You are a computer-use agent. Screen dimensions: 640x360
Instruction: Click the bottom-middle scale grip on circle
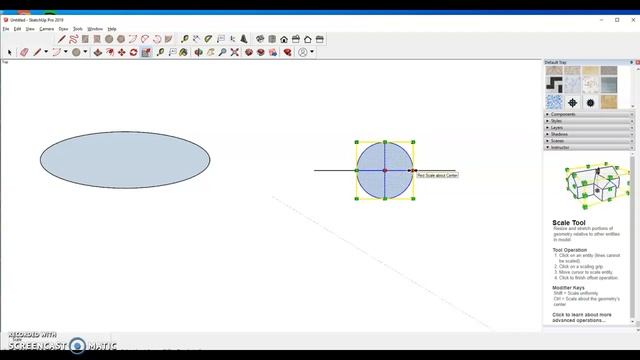(x=385, y=199)
